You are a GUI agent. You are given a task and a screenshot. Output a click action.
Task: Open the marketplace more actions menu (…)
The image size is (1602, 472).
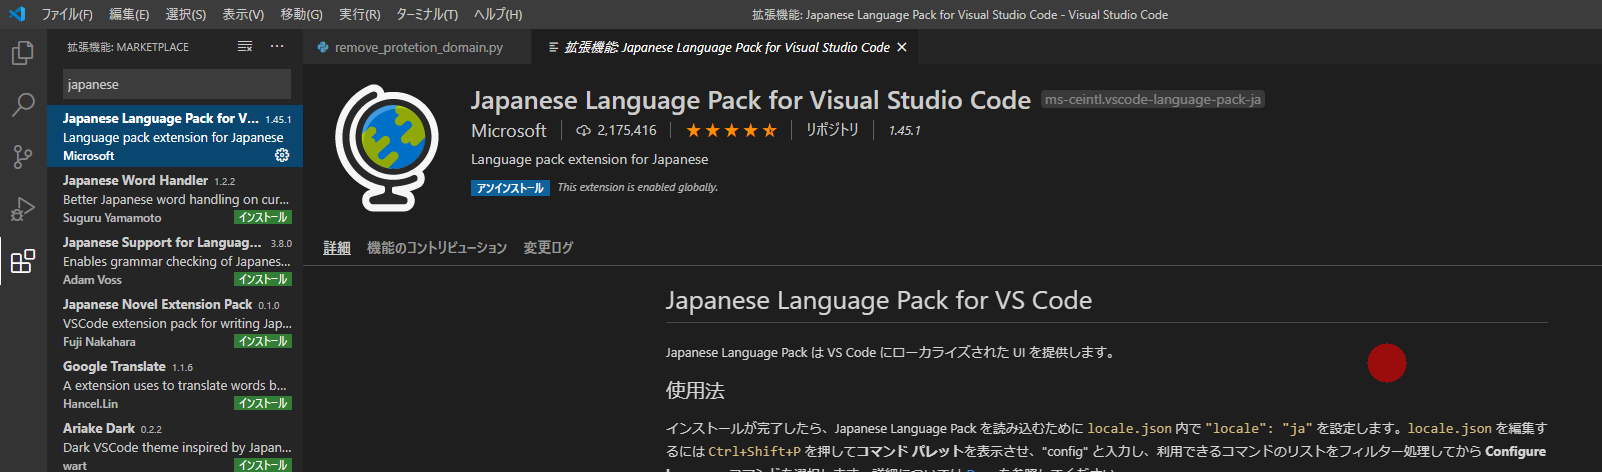[x=277, y=47]
